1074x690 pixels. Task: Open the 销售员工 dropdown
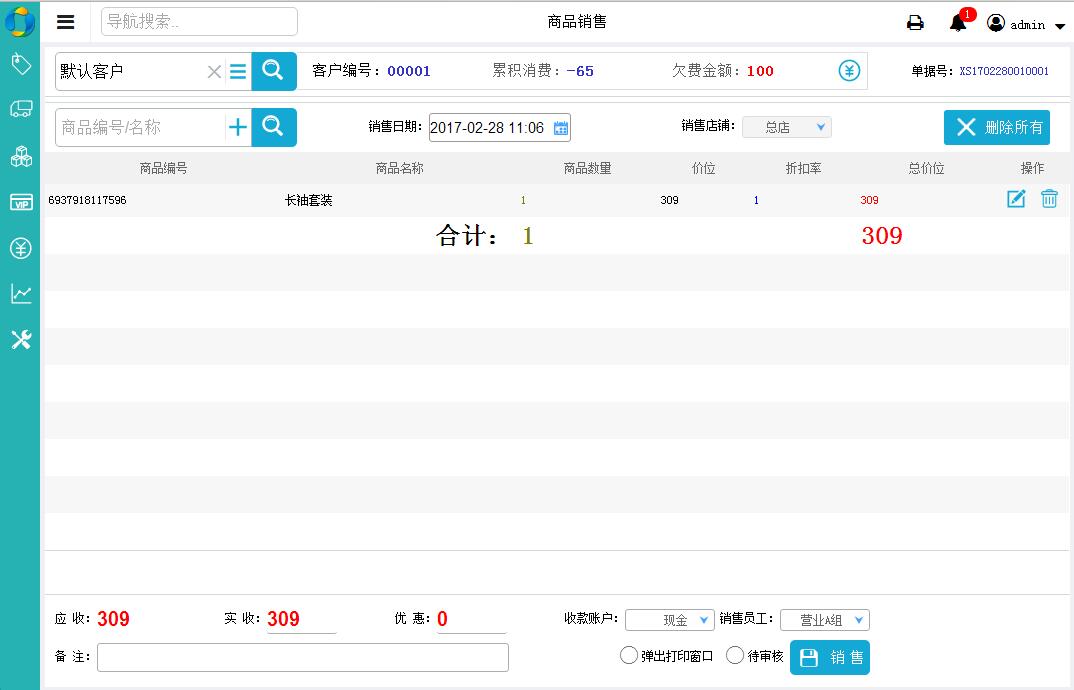[x=825, y=620]
